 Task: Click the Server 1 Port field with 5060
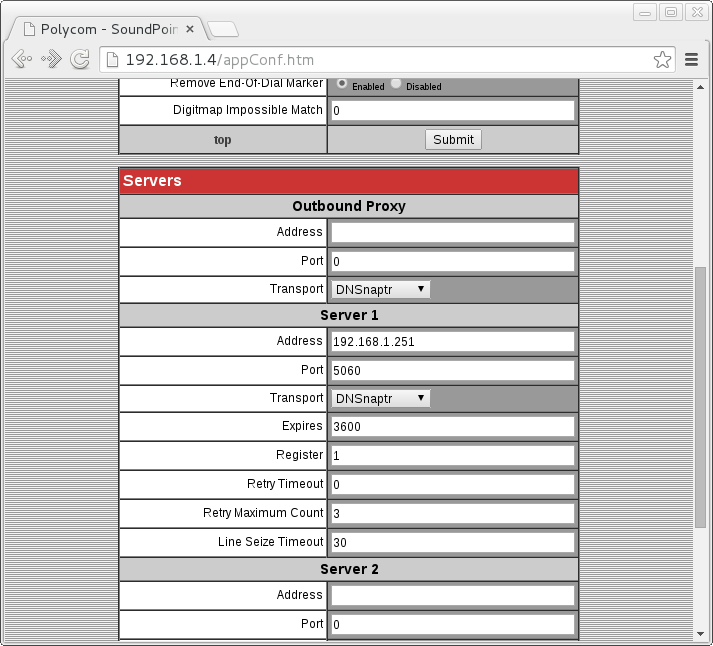coord(453,371)
